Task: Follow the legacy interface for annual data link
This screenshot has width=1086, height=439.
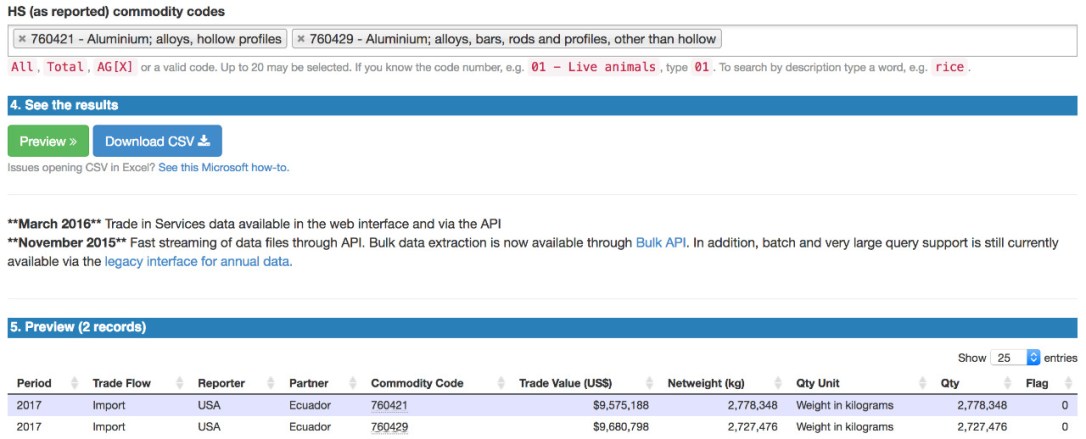Action: coord(198,262)
